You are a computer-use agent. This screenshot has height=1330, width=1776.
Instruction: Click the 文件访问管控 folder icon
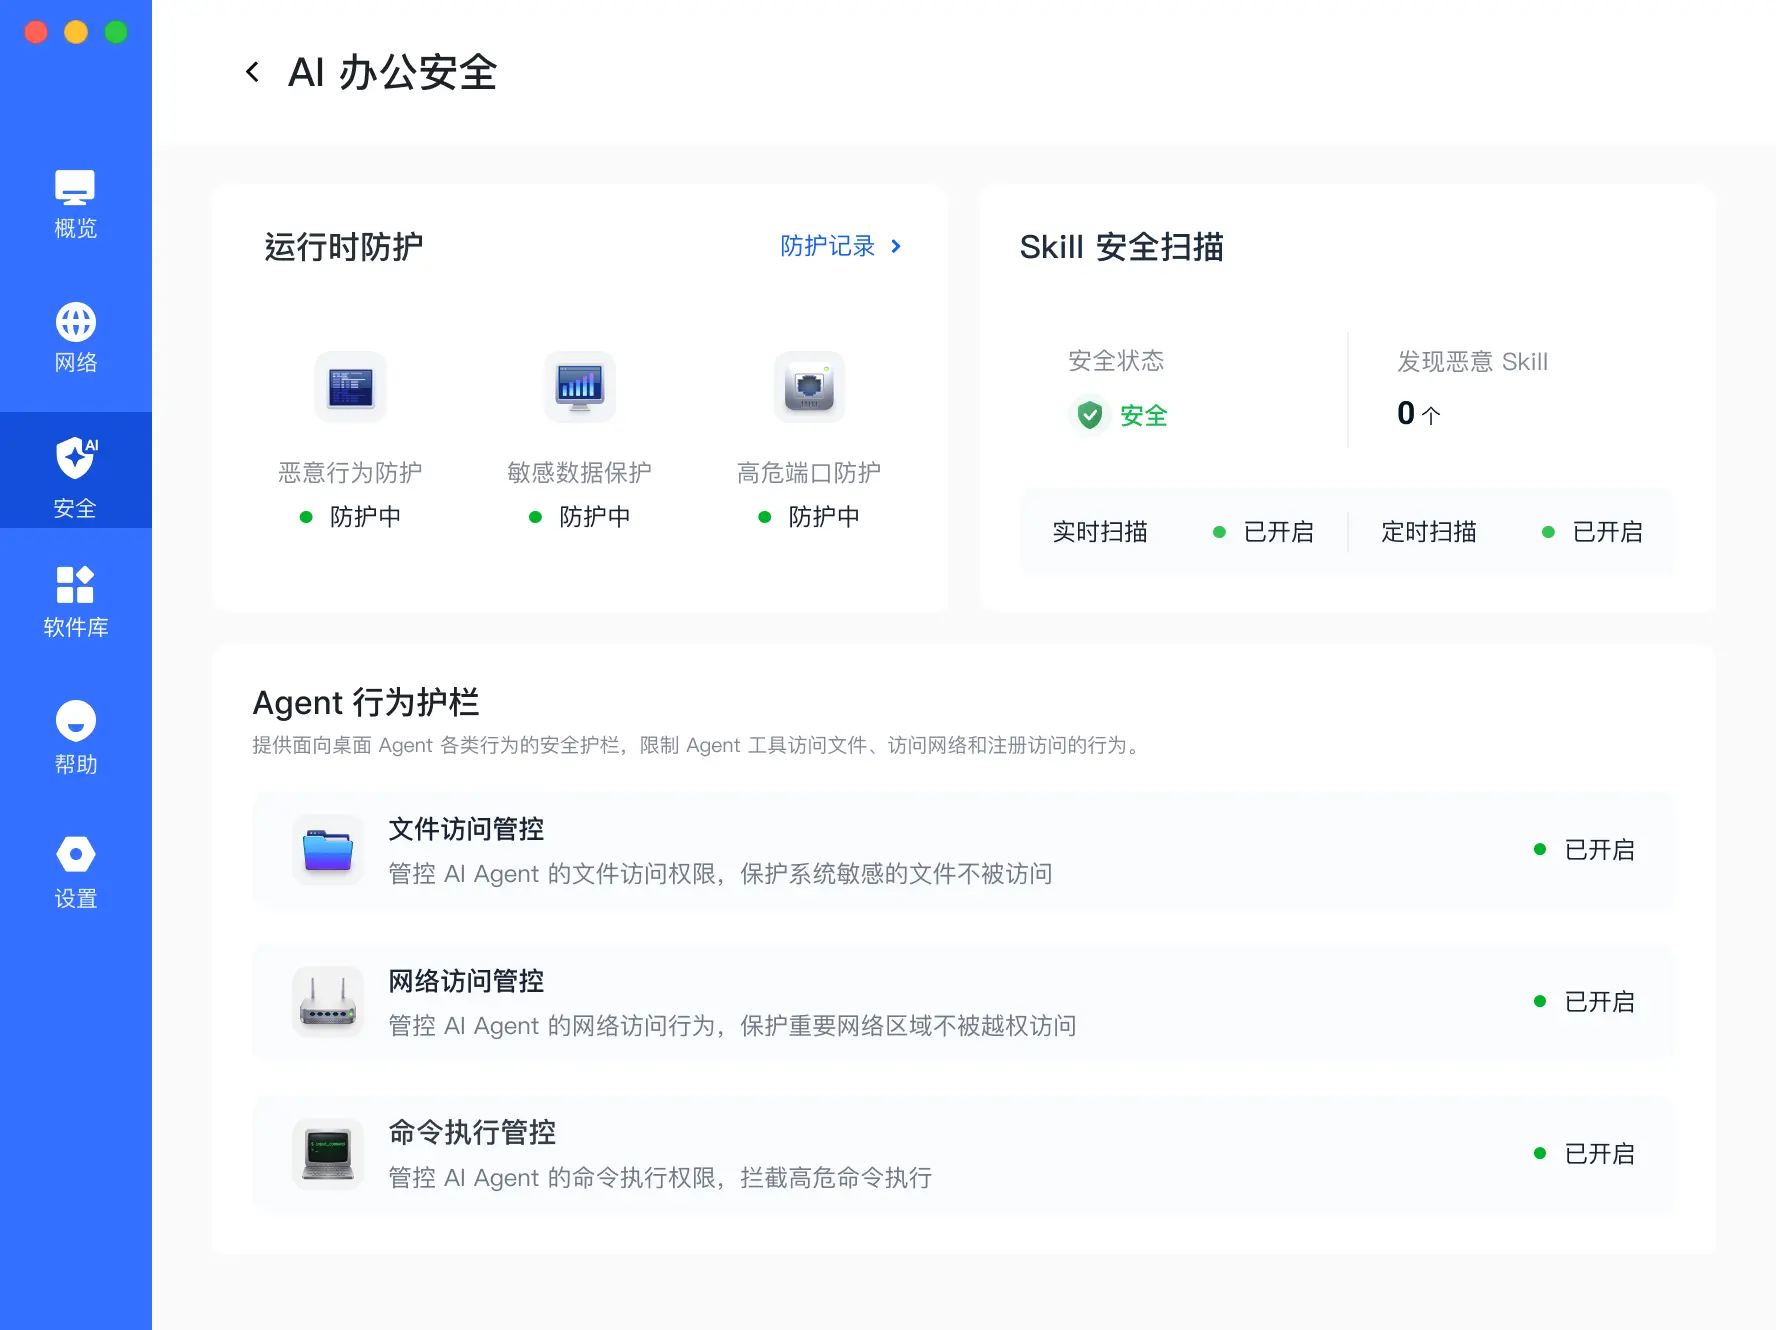tap(328, 850)
